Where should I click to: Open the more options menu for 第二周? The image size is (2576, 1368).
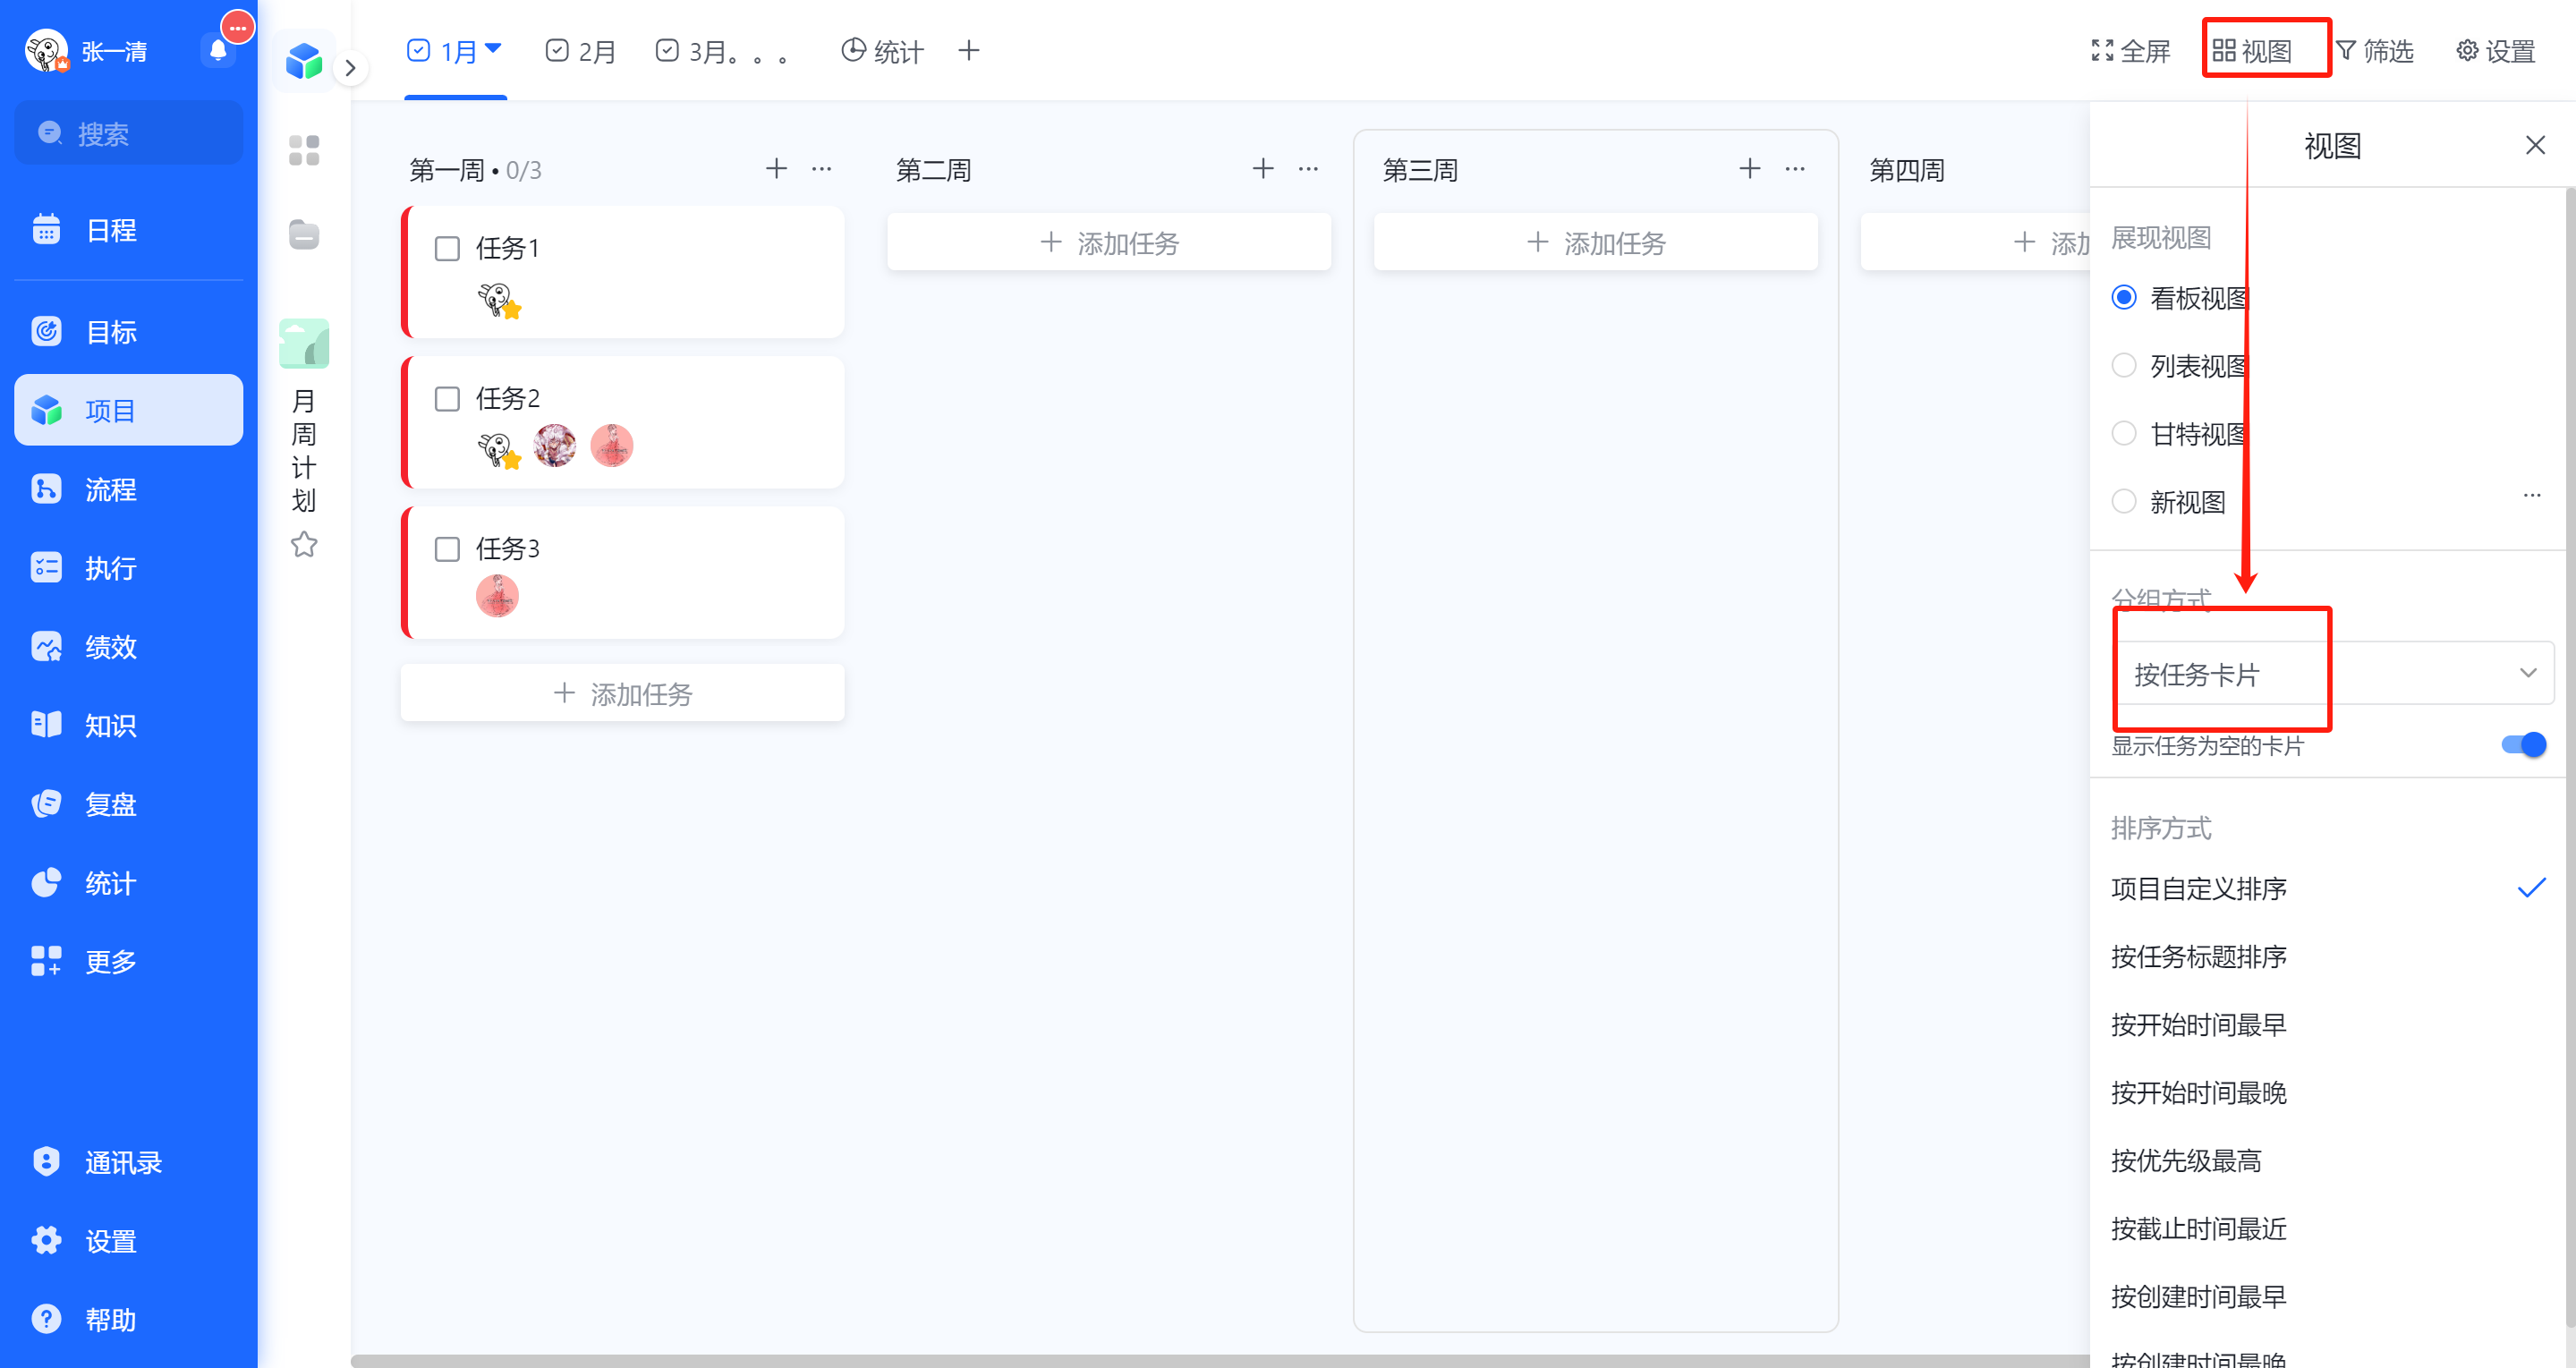point(1308,168)
